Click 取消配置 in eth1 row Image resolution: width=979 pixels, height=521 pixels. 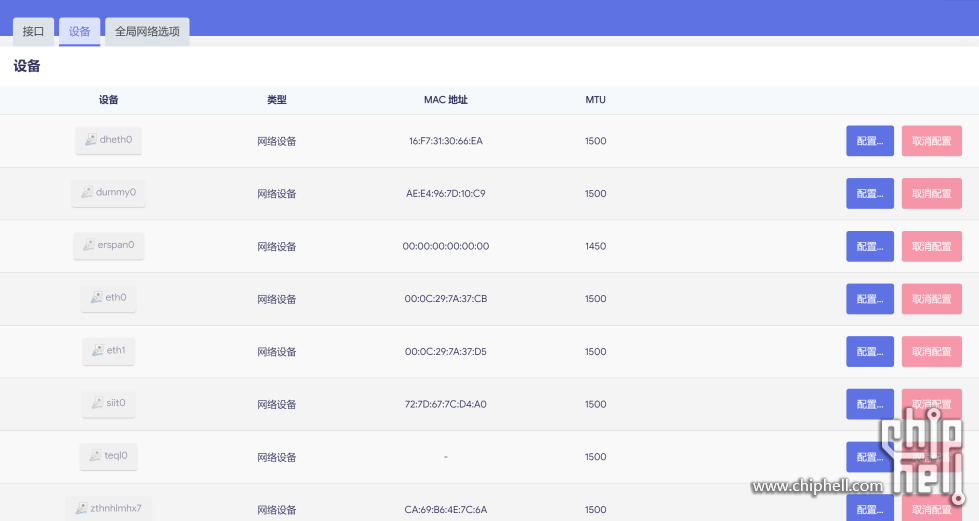coord(932,351)
